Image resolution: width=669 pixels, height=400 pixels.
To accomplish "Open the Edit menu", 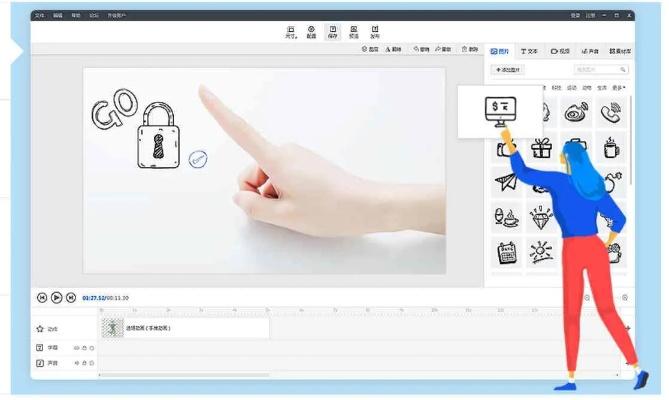I will (58, 15).
